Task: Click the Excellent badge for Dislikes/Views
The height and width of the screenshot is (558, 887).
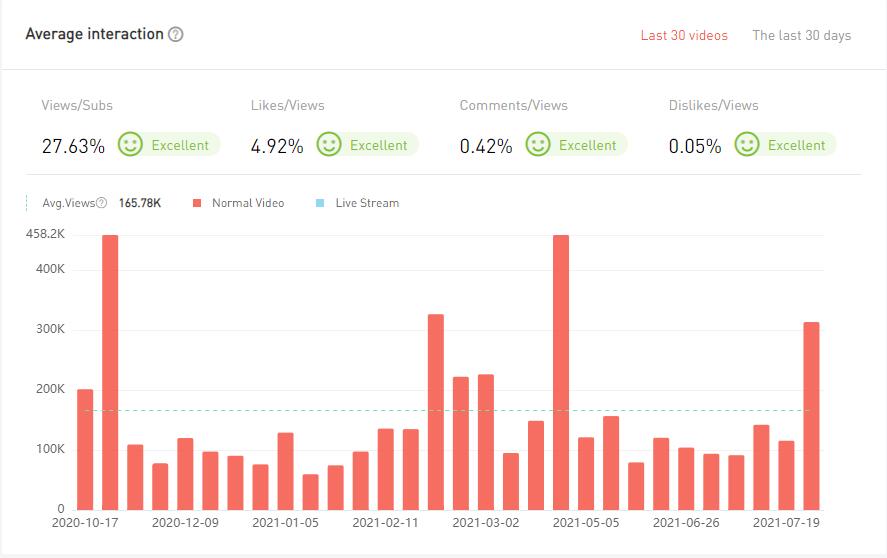Action: point(796,145)
